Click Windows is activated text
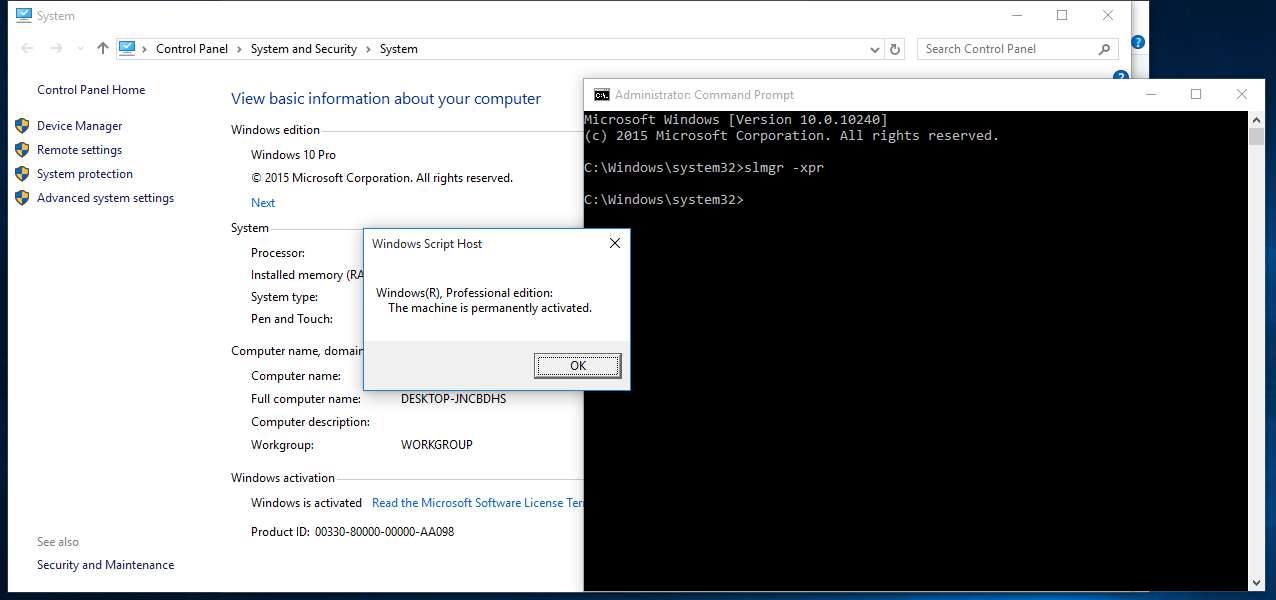Screen dimensions: 1276x600 [306, 503]
